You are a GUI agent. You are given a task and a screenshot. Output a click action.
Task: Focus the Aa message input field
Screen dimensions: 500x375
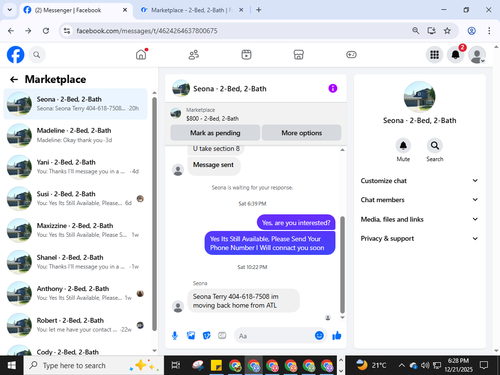point(275,336)
